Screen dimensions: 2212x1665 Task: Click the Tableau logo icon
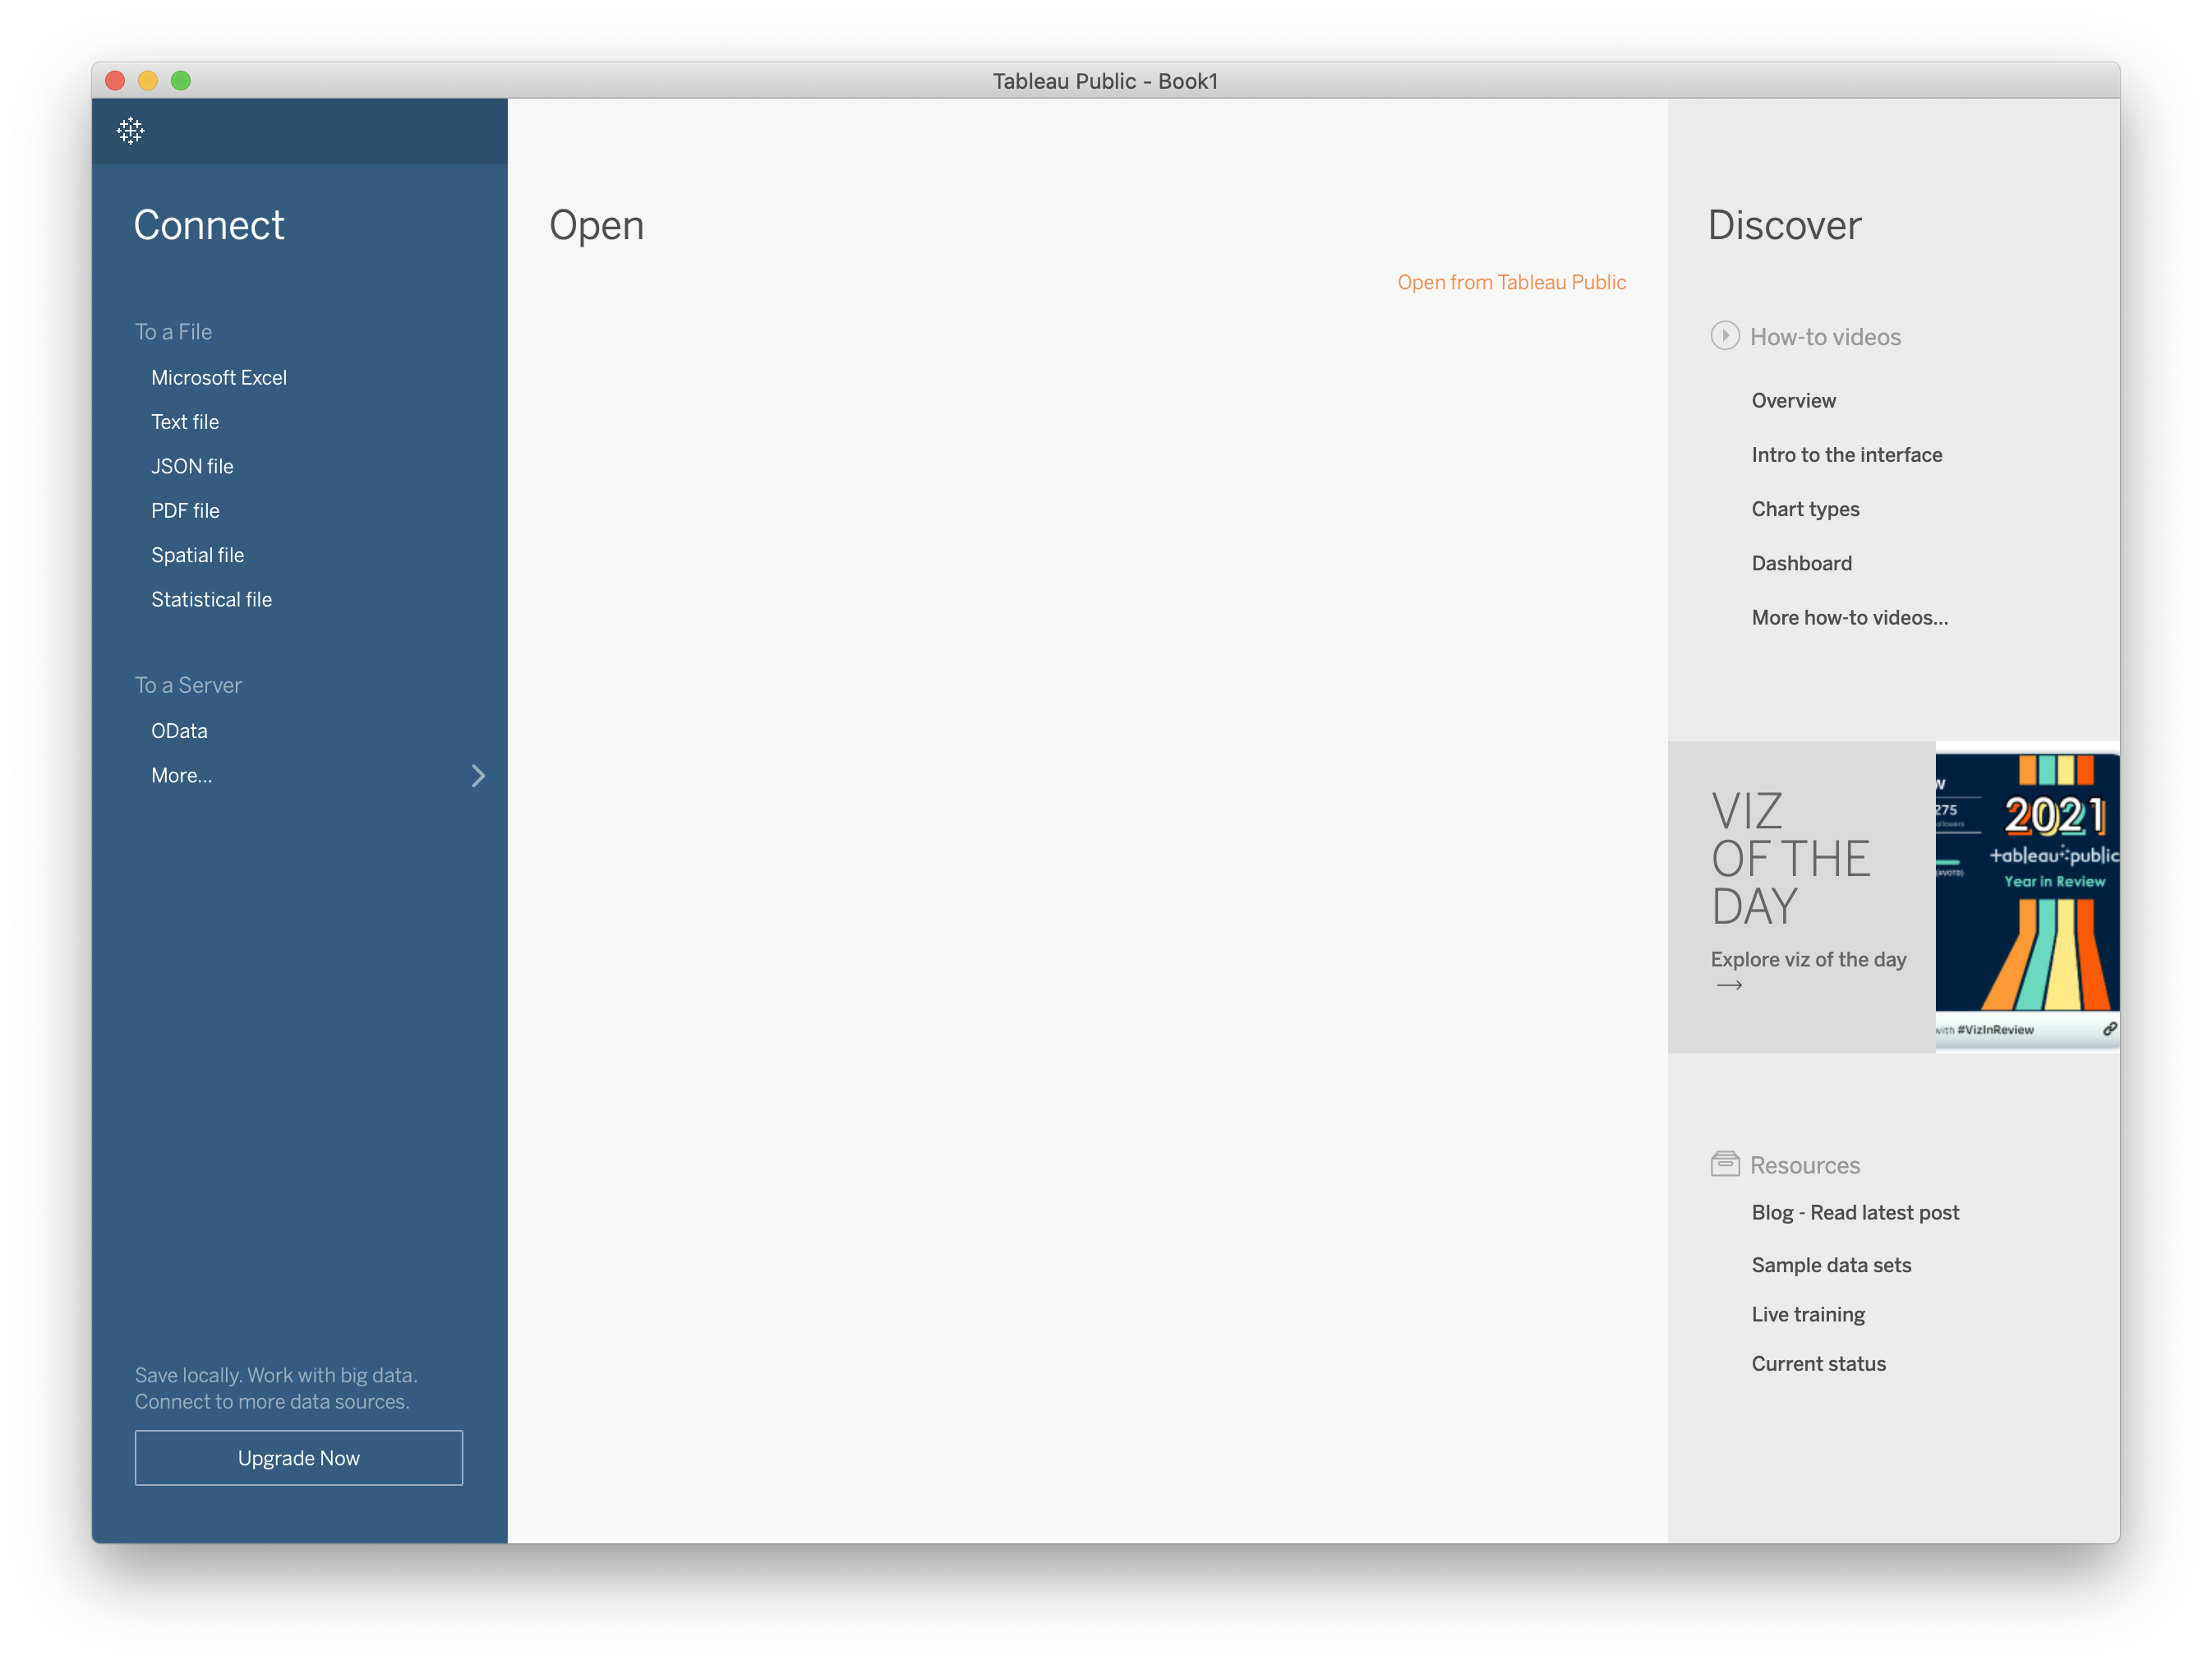tap(130, 131)
